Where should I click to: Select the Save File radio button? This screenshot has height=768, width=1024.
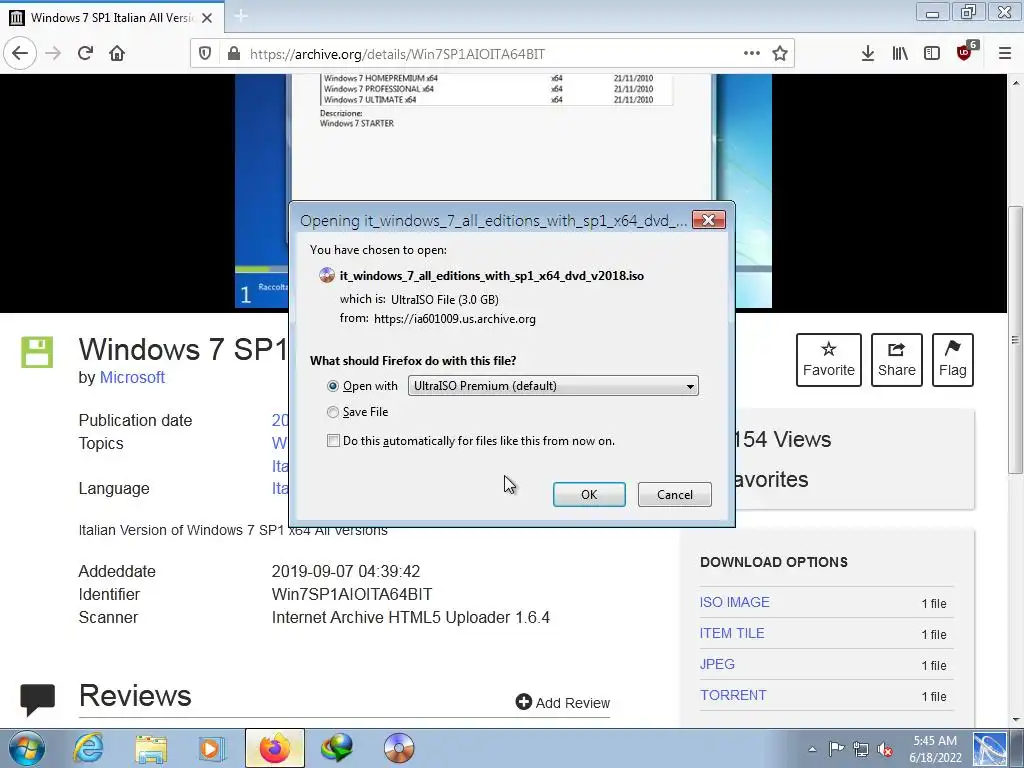click(333, 412)
